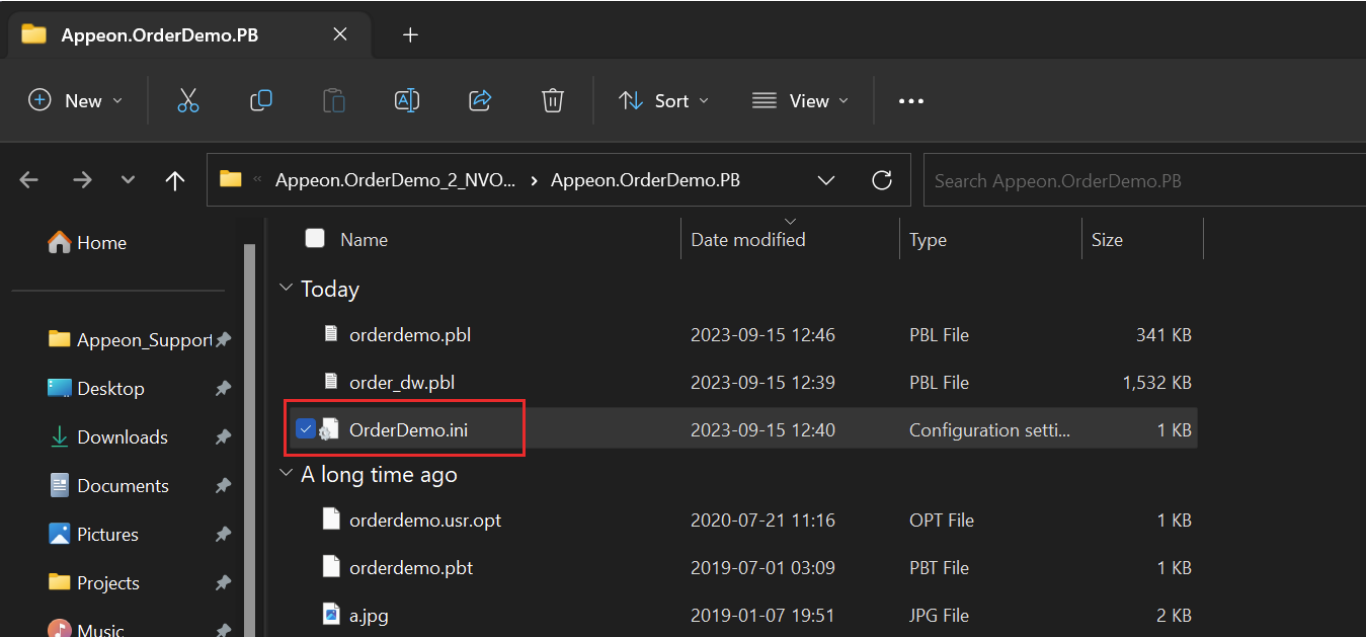The width and height of the screenshot is (1366, 637).
Task: Select the orderdemo.pbt file name
Action: point(411,568)
